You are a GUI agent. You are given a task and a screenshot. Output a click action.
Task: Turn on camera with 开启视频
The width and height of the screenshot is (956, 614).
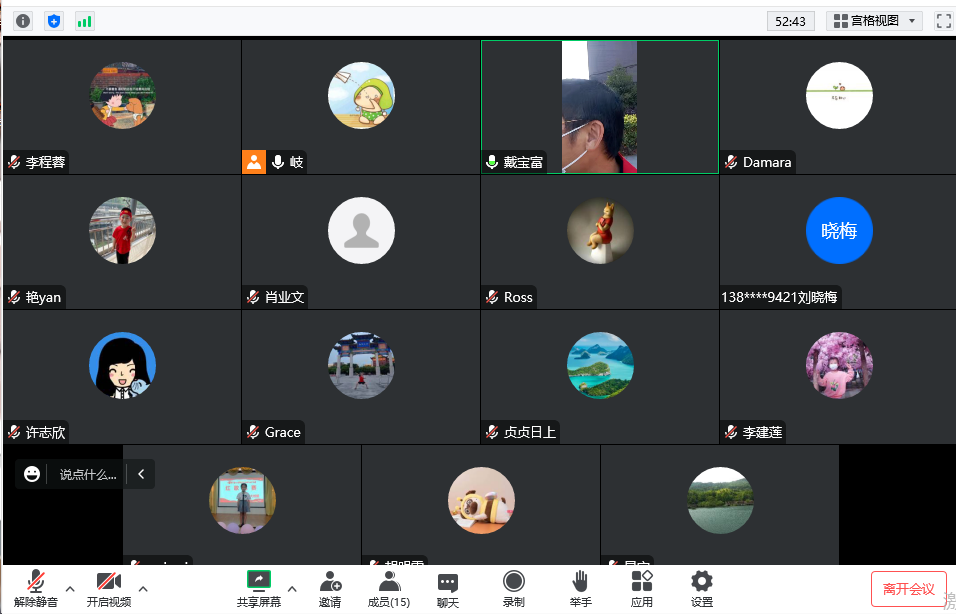108,589
